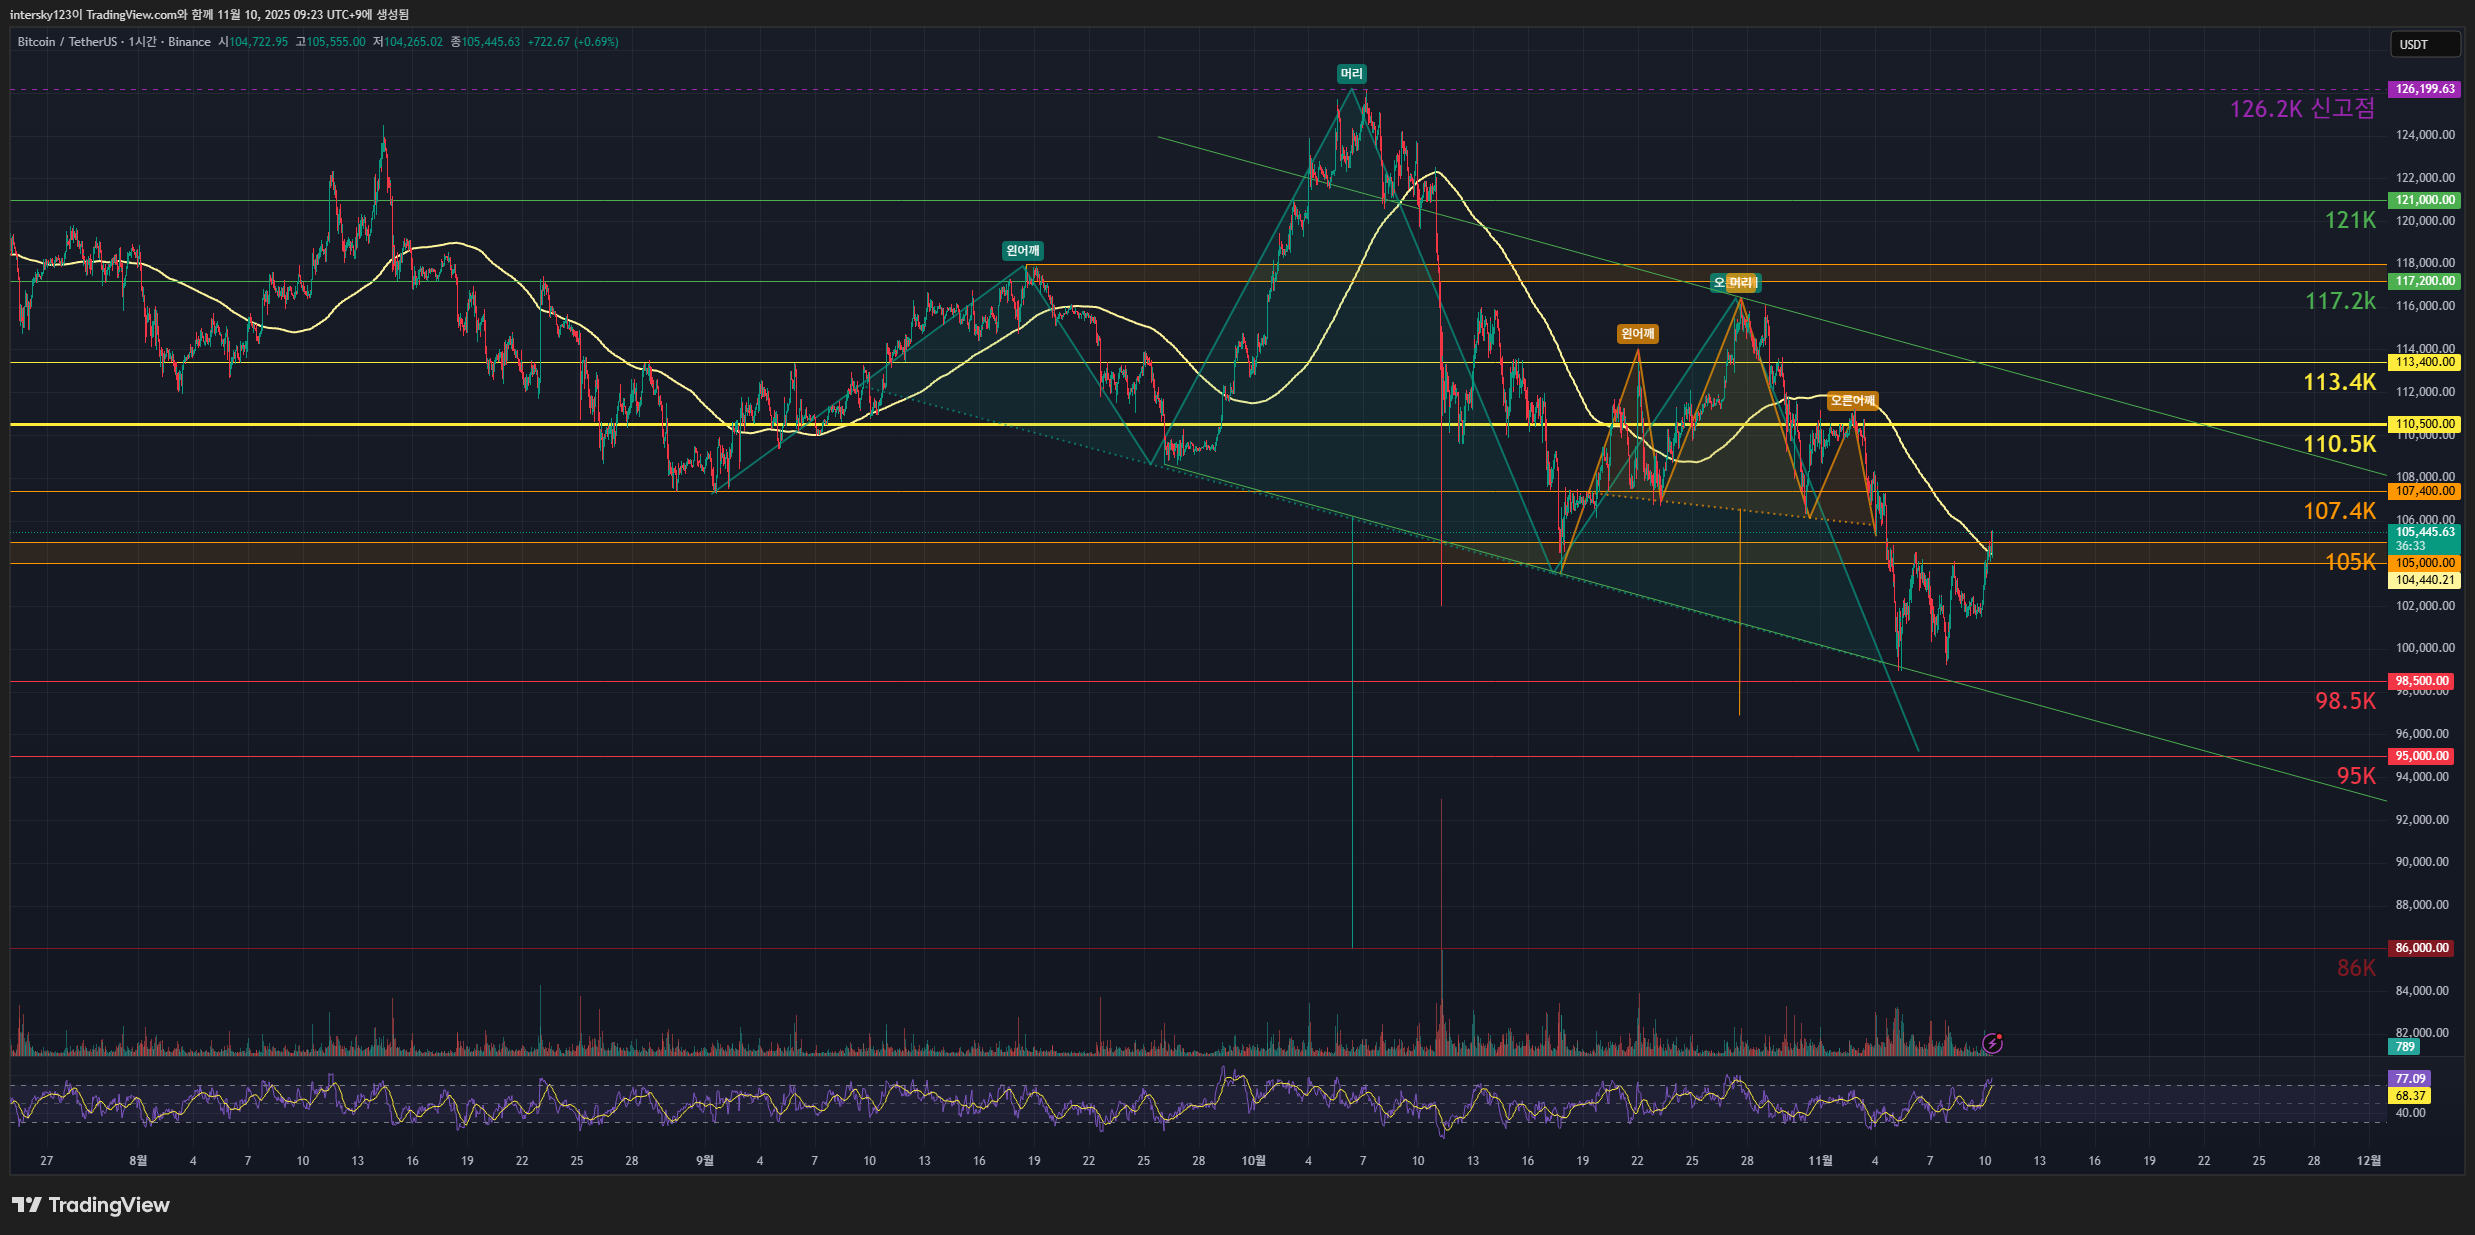Click the teal volume 789 label
Screen dimensions: 2475x1235
click(2405, 1047)
